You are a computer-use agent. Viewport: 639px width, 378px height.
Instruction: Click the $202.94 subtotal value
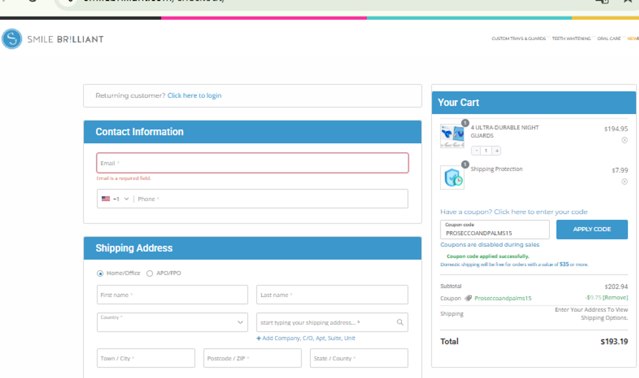[616, 286]
